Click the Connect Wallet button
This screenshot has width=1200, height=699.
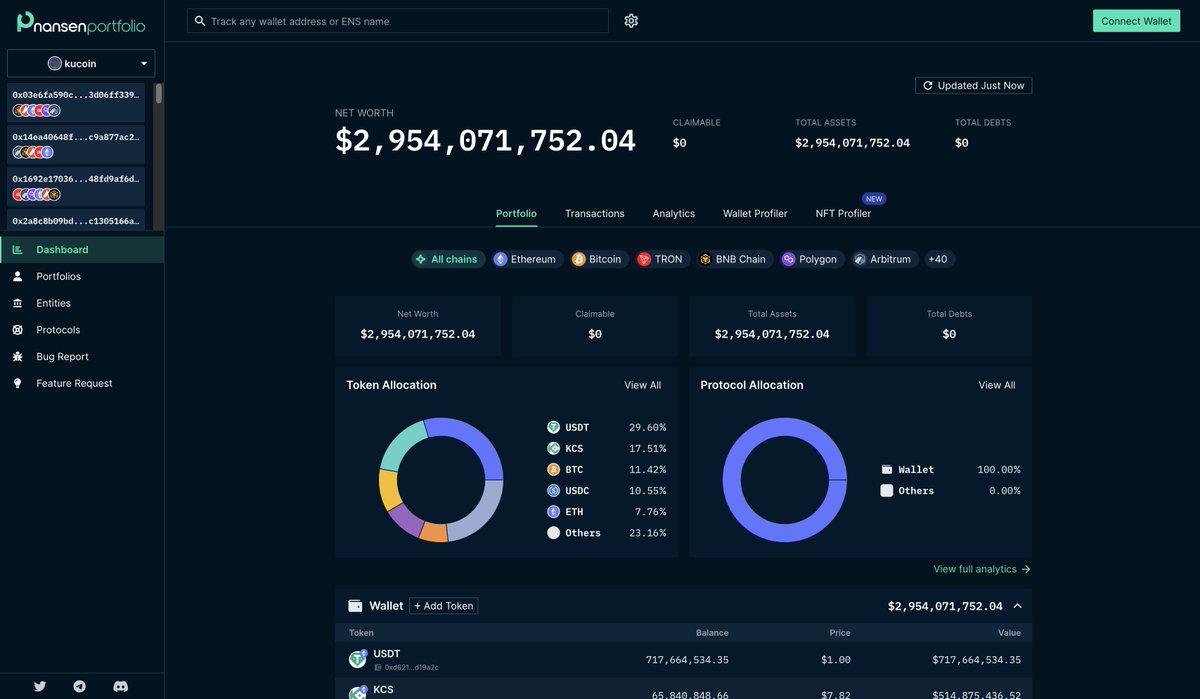(x=1136, y=21)
